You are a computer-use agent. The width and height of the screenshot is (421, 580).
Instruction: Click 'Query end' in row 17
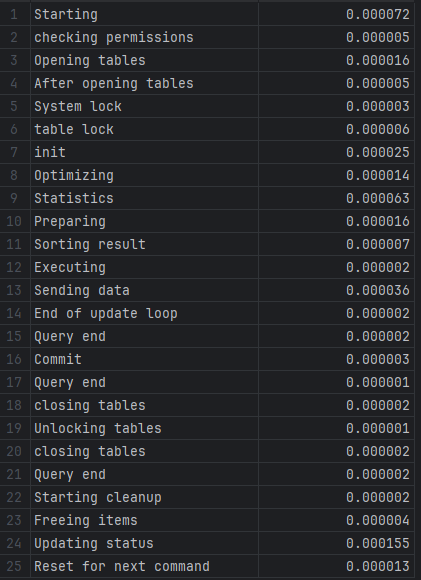tap(70, 382)
